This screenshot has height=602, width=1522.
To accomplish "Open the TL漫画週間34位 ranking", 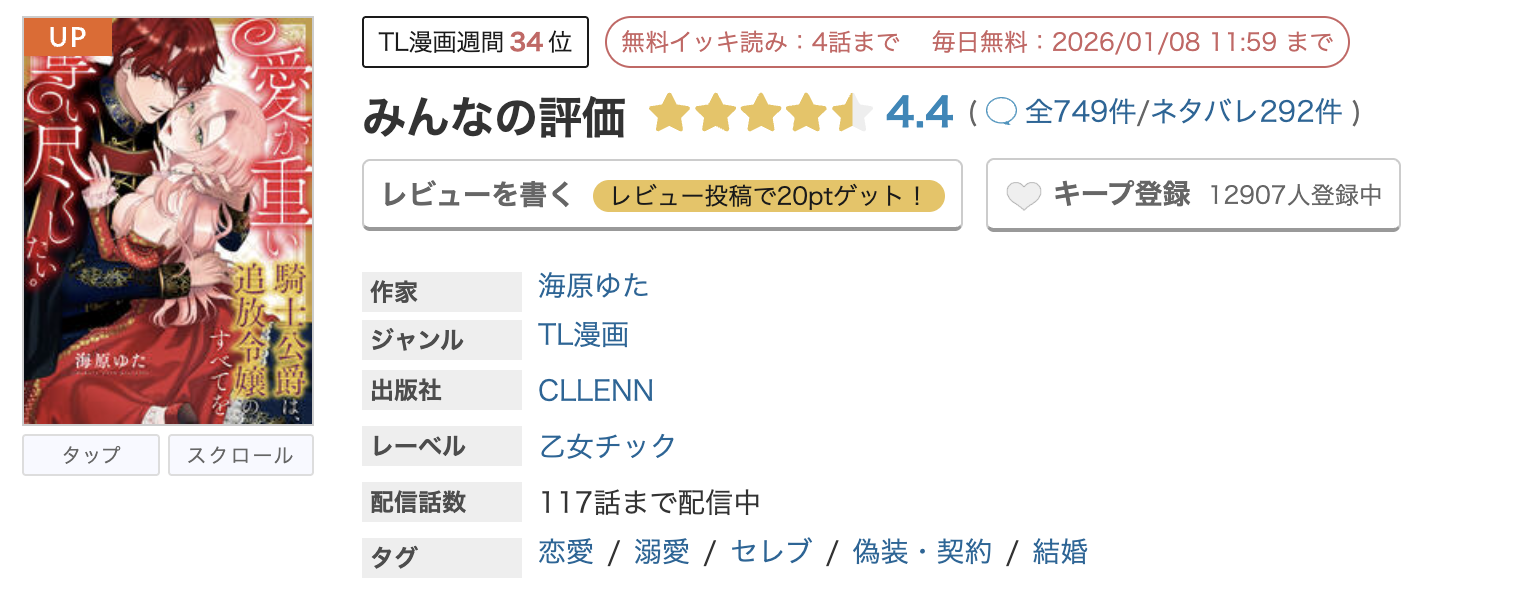I will click(x=475, y=42).
